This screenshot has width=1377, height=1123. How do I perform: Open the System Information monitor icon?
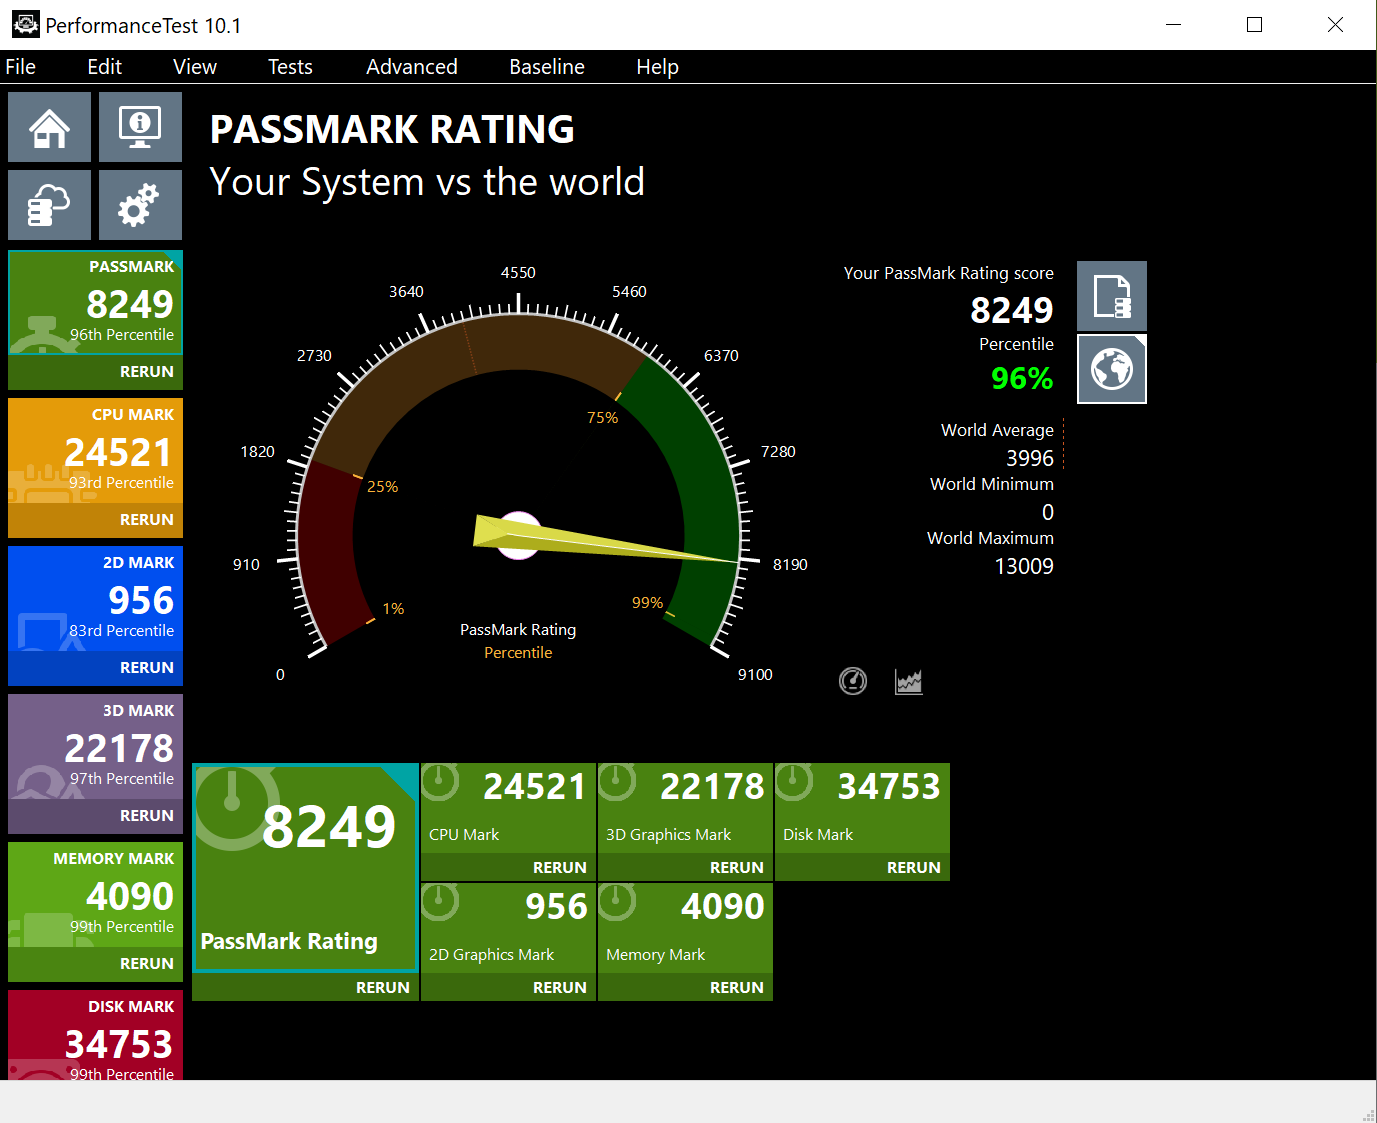tap(140, 127)
